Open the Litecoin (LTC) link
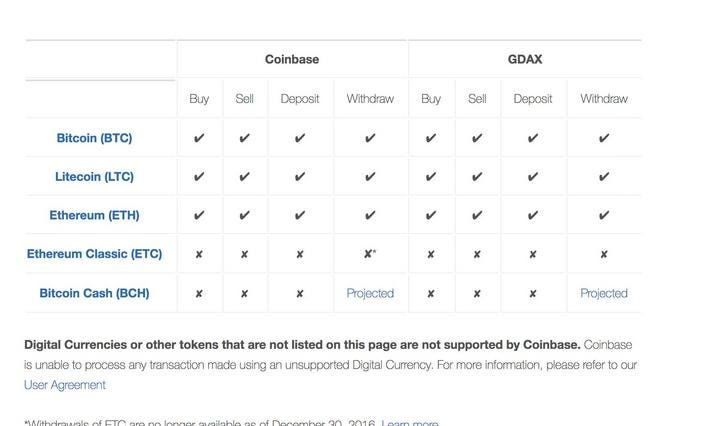The width and height of the screenshot is (728, 426). pos(94,177)
